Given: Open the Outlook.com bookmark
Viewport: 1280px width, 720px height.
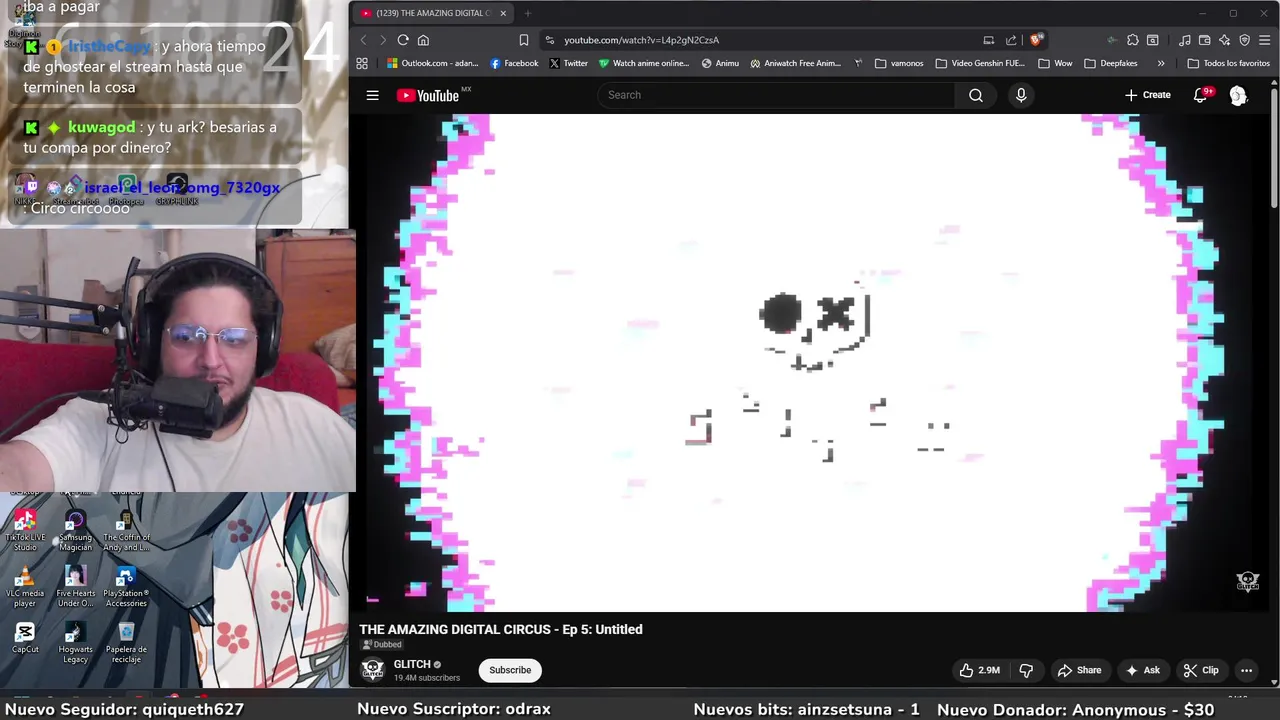Looking at the screenshot, I should (432, 63).
